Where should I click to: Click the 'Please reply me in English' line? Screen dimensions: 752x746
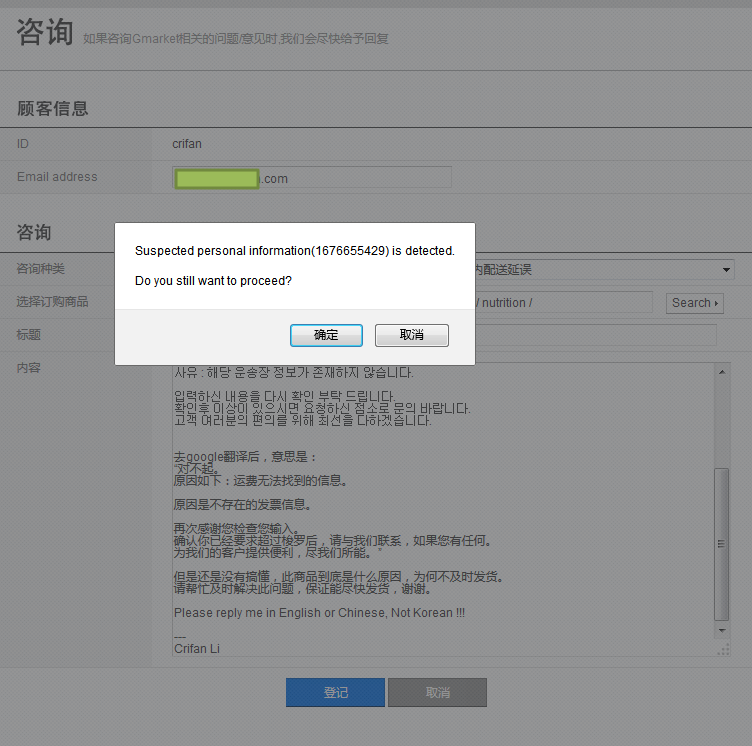319,612
